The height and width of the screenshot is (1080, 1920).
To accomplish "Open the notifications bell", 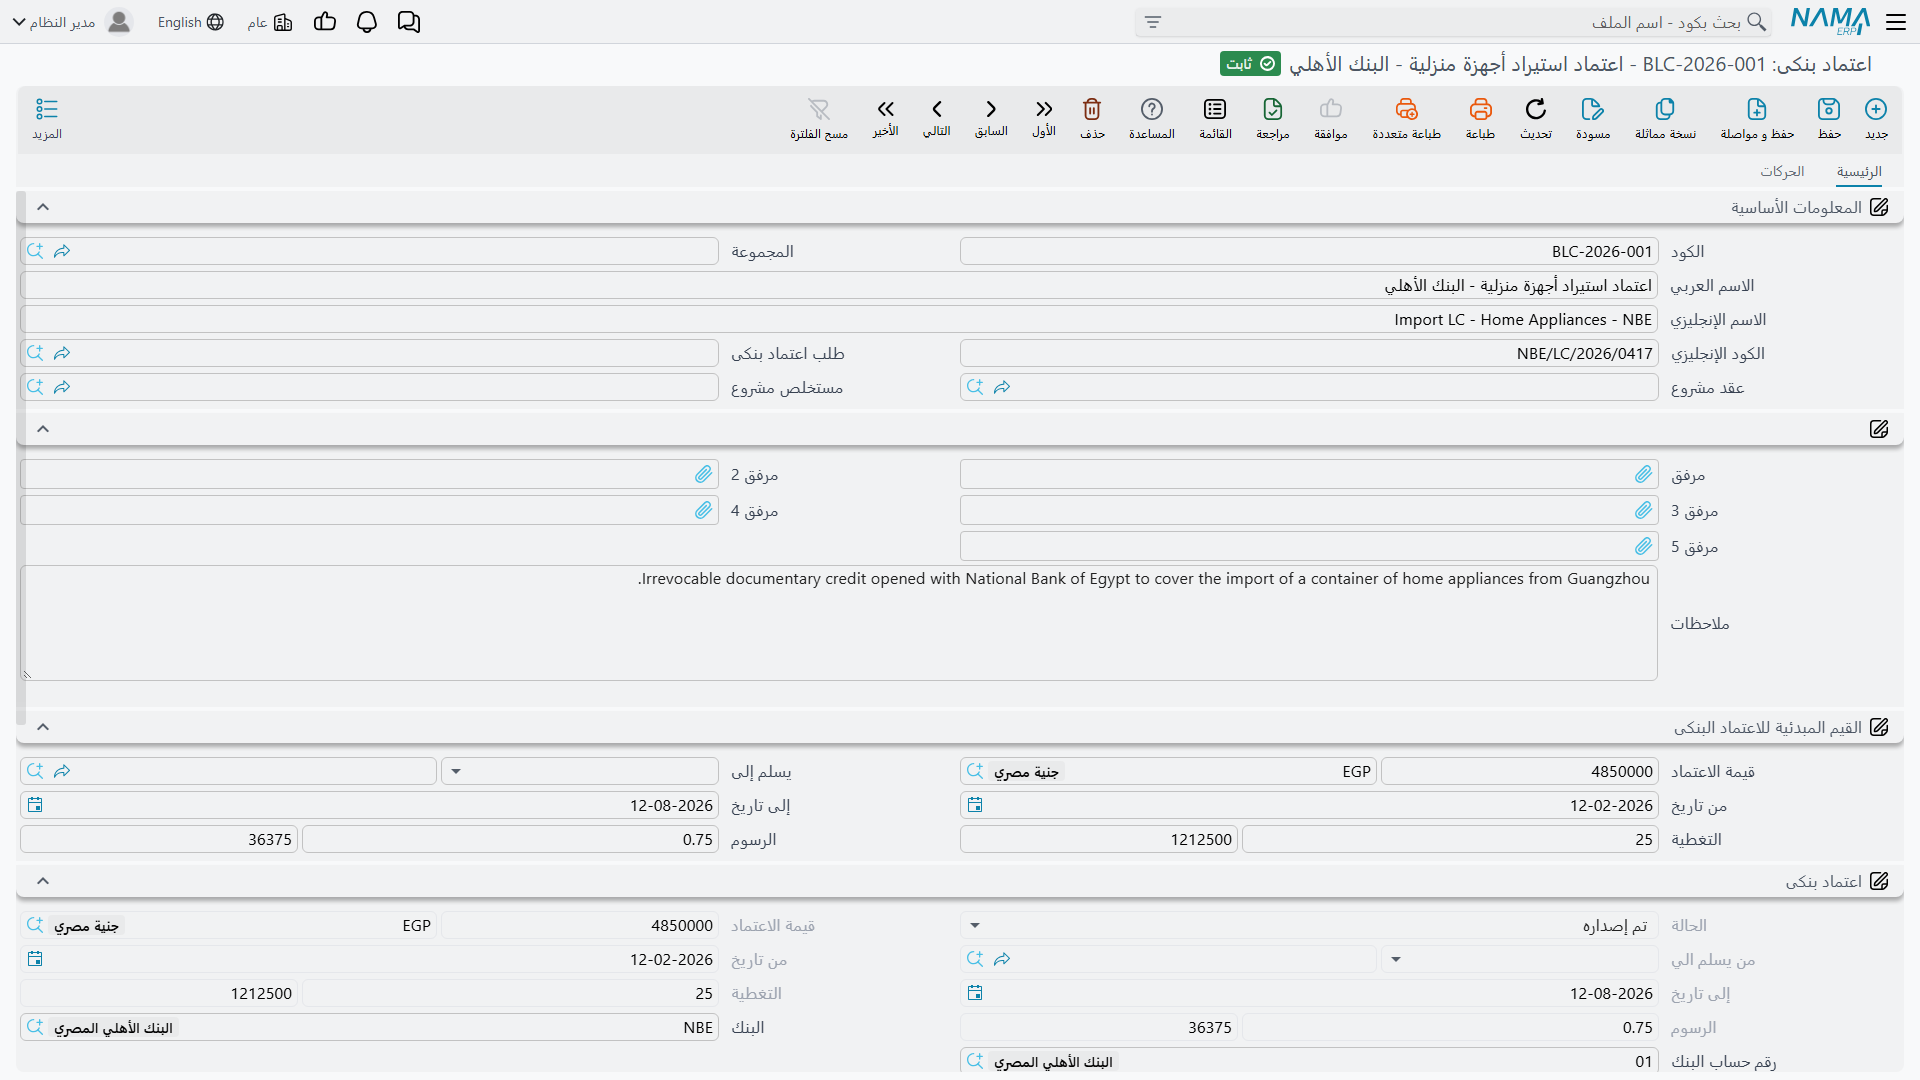I will pyautogui.click(x=367, y=22).
